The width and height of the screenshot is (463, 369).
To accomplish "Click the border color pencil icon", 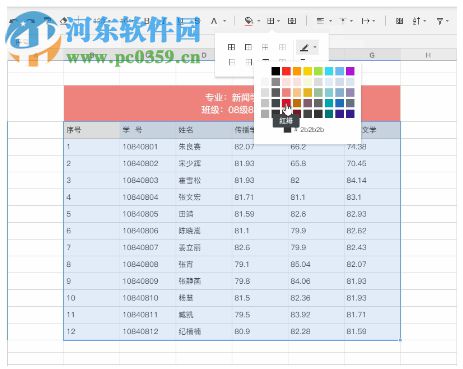I will click(303, 48).
